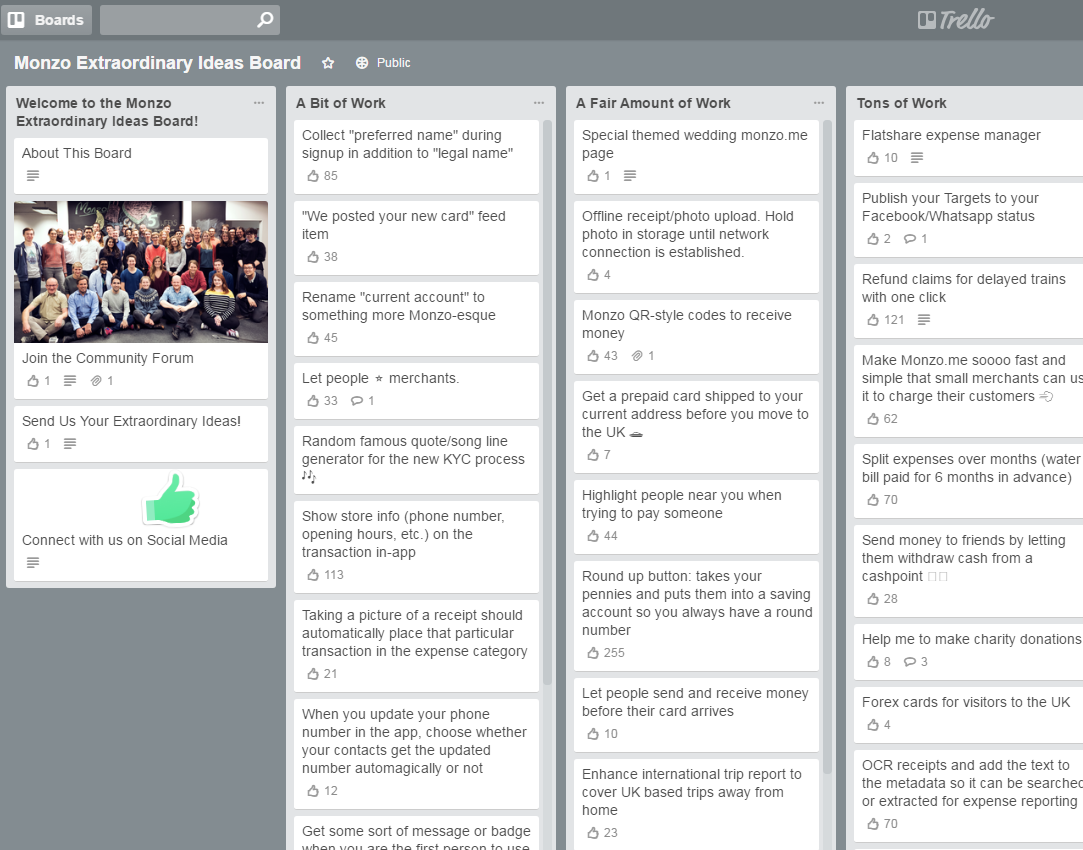
Task: Click comment icon on Publish your Targets card
Action: click(x=910, y=239)
